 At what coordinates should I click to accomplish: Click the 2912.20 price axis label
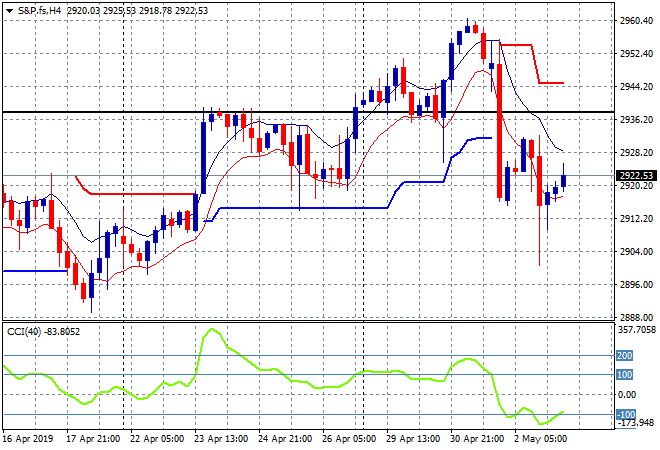tap(636, 218)
